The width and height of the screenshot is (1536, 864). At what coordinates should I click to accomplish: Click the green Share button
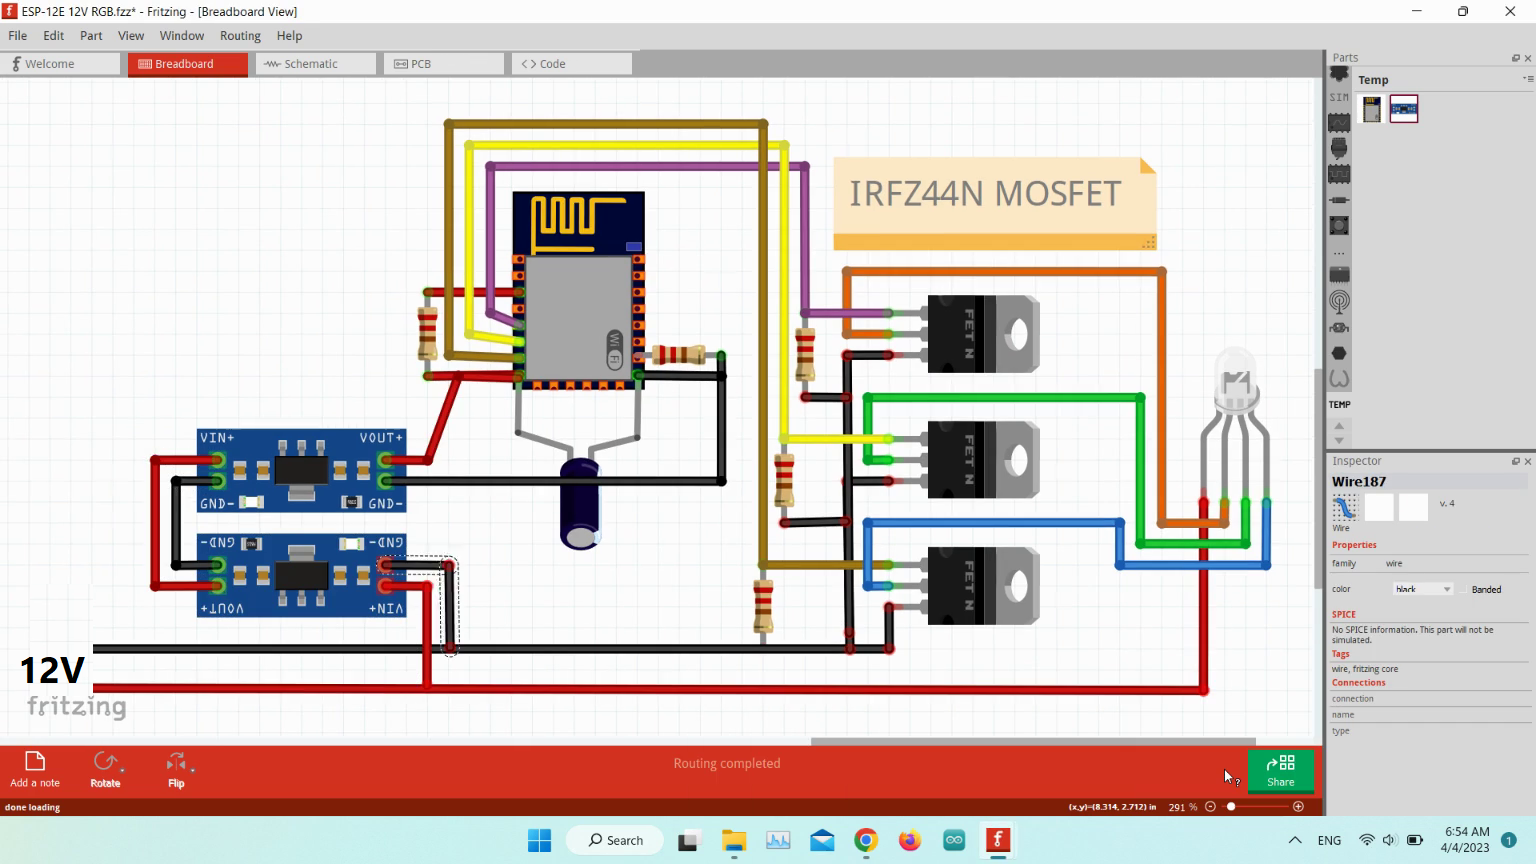(x=1280, y=771)
